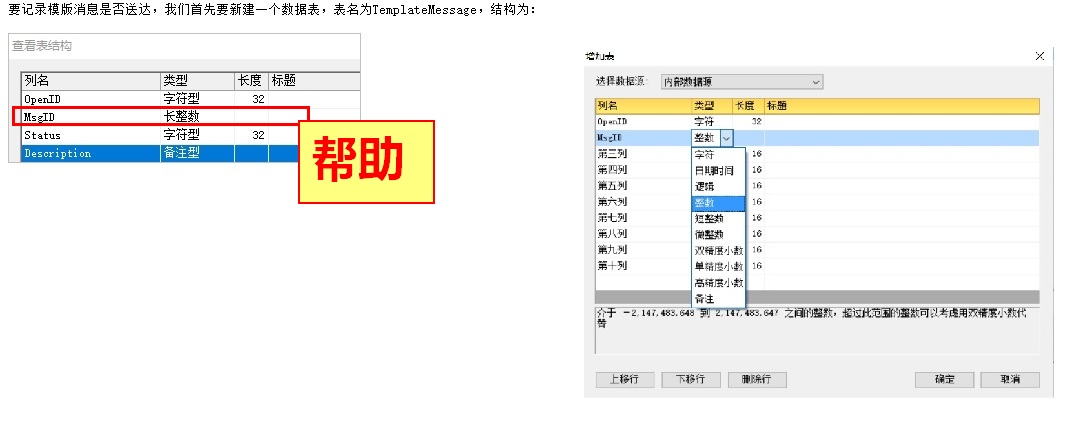
Task: Click the 删除行 delete row button
Action: coord(756,380)
